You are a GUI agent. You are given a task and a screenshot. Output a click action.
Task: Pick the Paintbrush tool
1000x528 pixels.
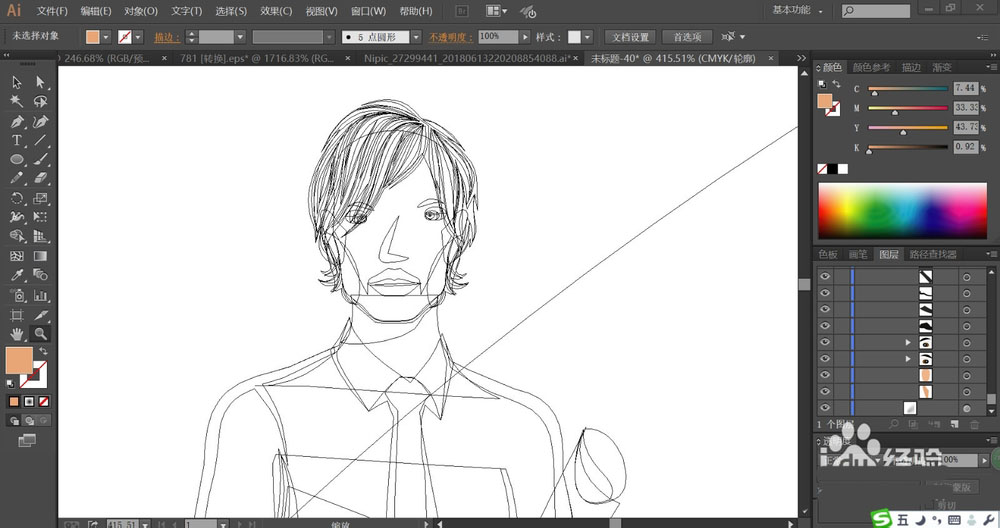point(40,159)
